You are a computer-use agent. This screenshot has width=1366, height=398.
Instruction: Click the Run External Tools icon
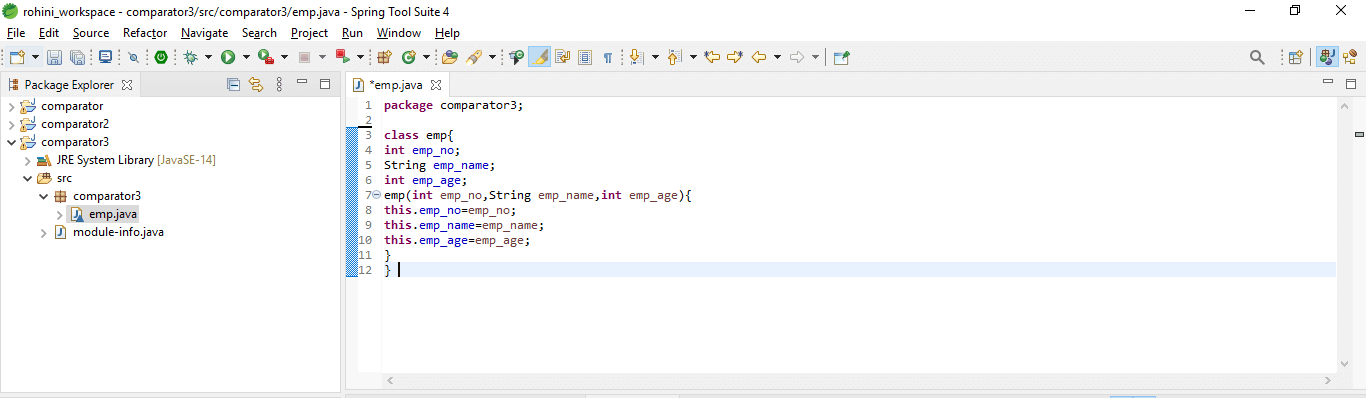(266, 58)
